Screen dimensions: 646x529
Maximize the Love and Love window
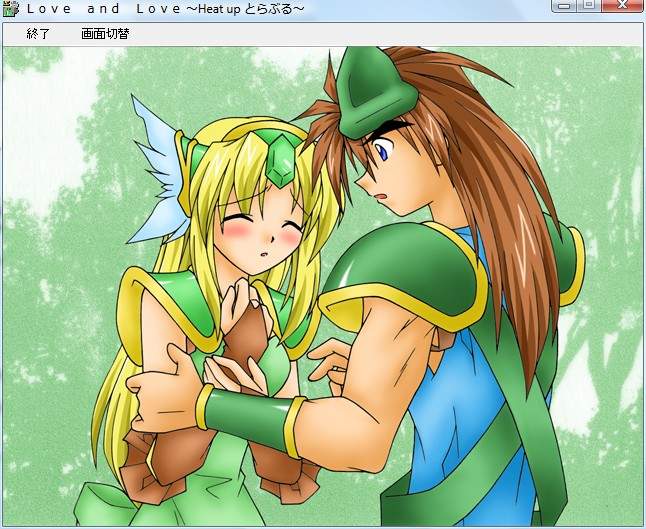point(590,6)
